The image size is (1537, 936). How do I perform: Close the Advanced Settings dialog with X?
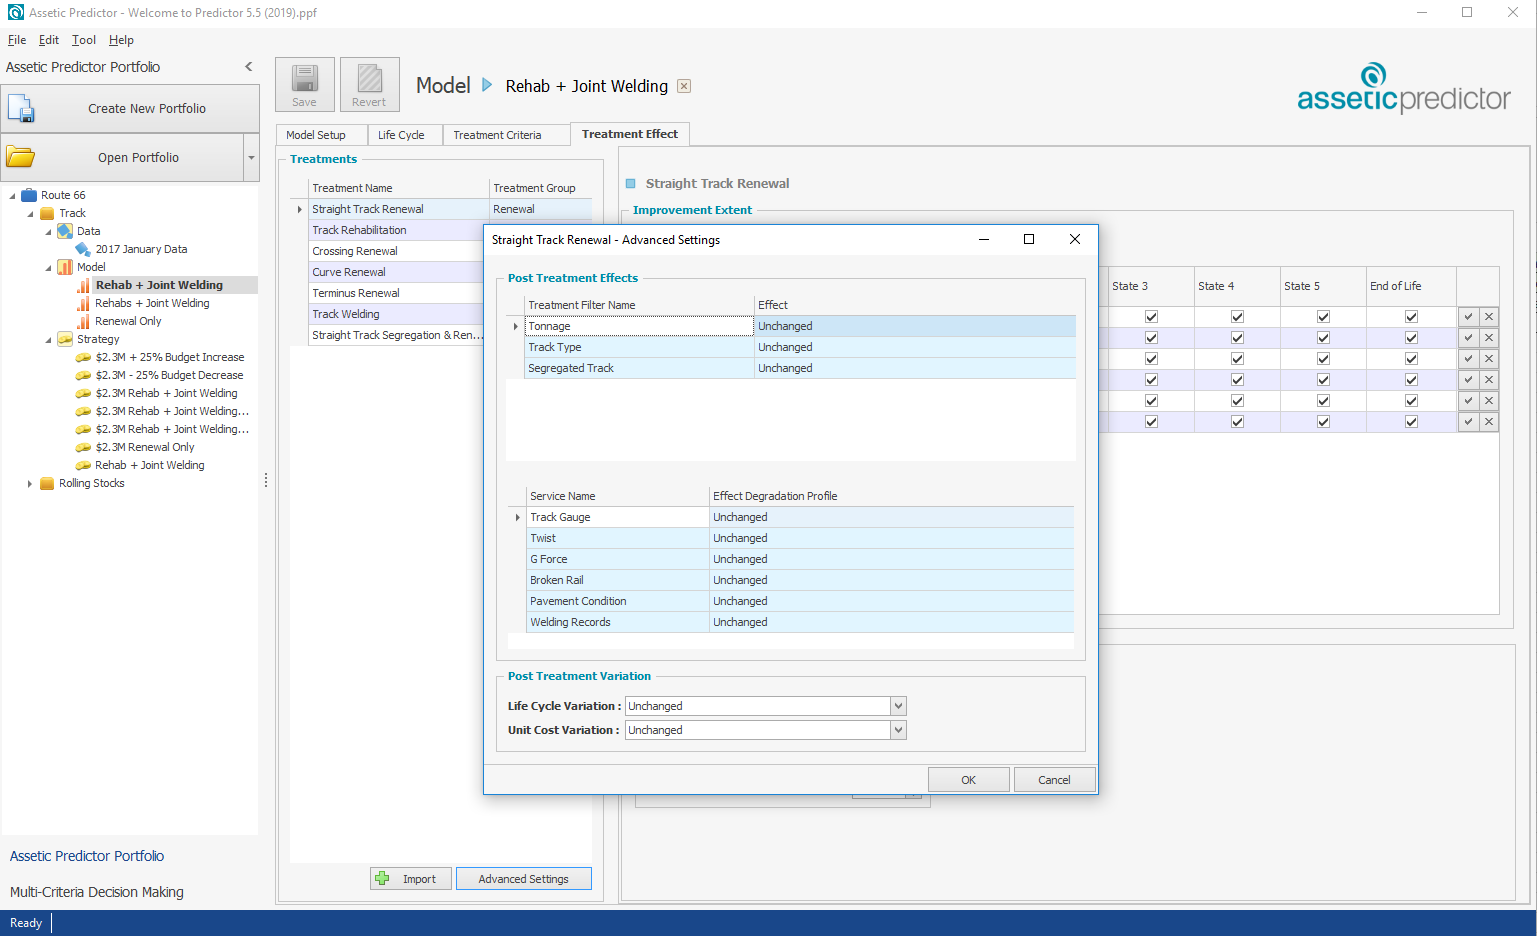point(1075,239)
